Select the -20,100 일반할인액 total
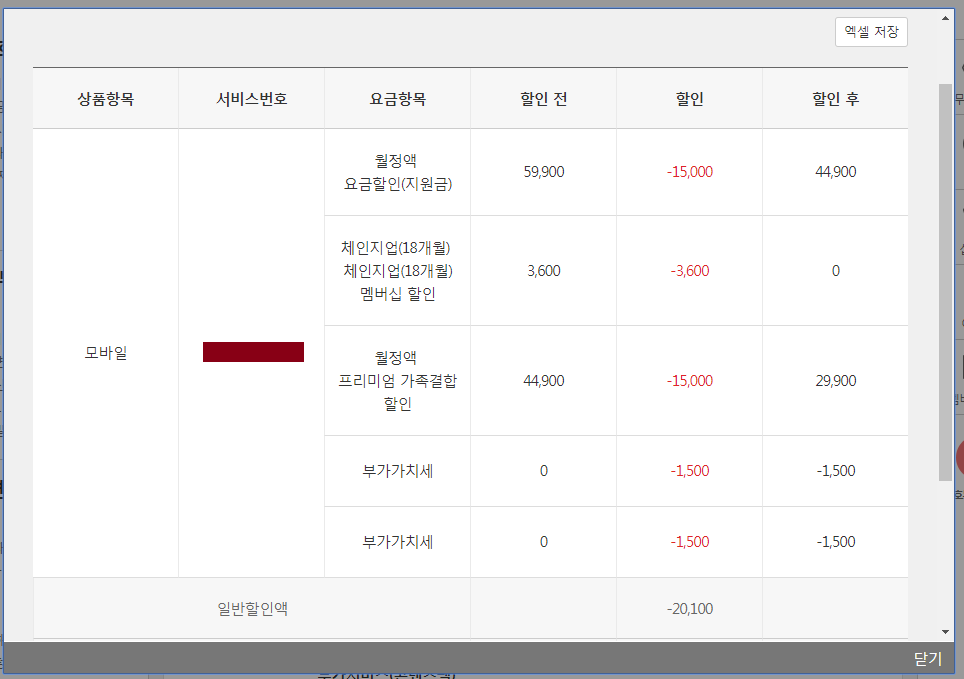The height and width of the screenshot is (679, 964). 689,608
